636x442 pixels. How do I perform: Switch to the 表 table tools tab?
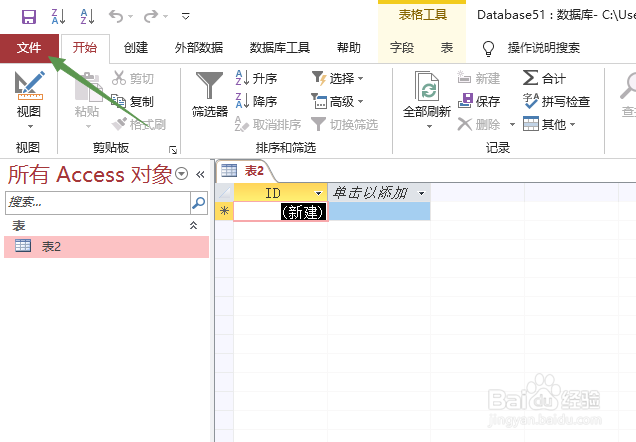pyautogui.click(x=447, y=48)
